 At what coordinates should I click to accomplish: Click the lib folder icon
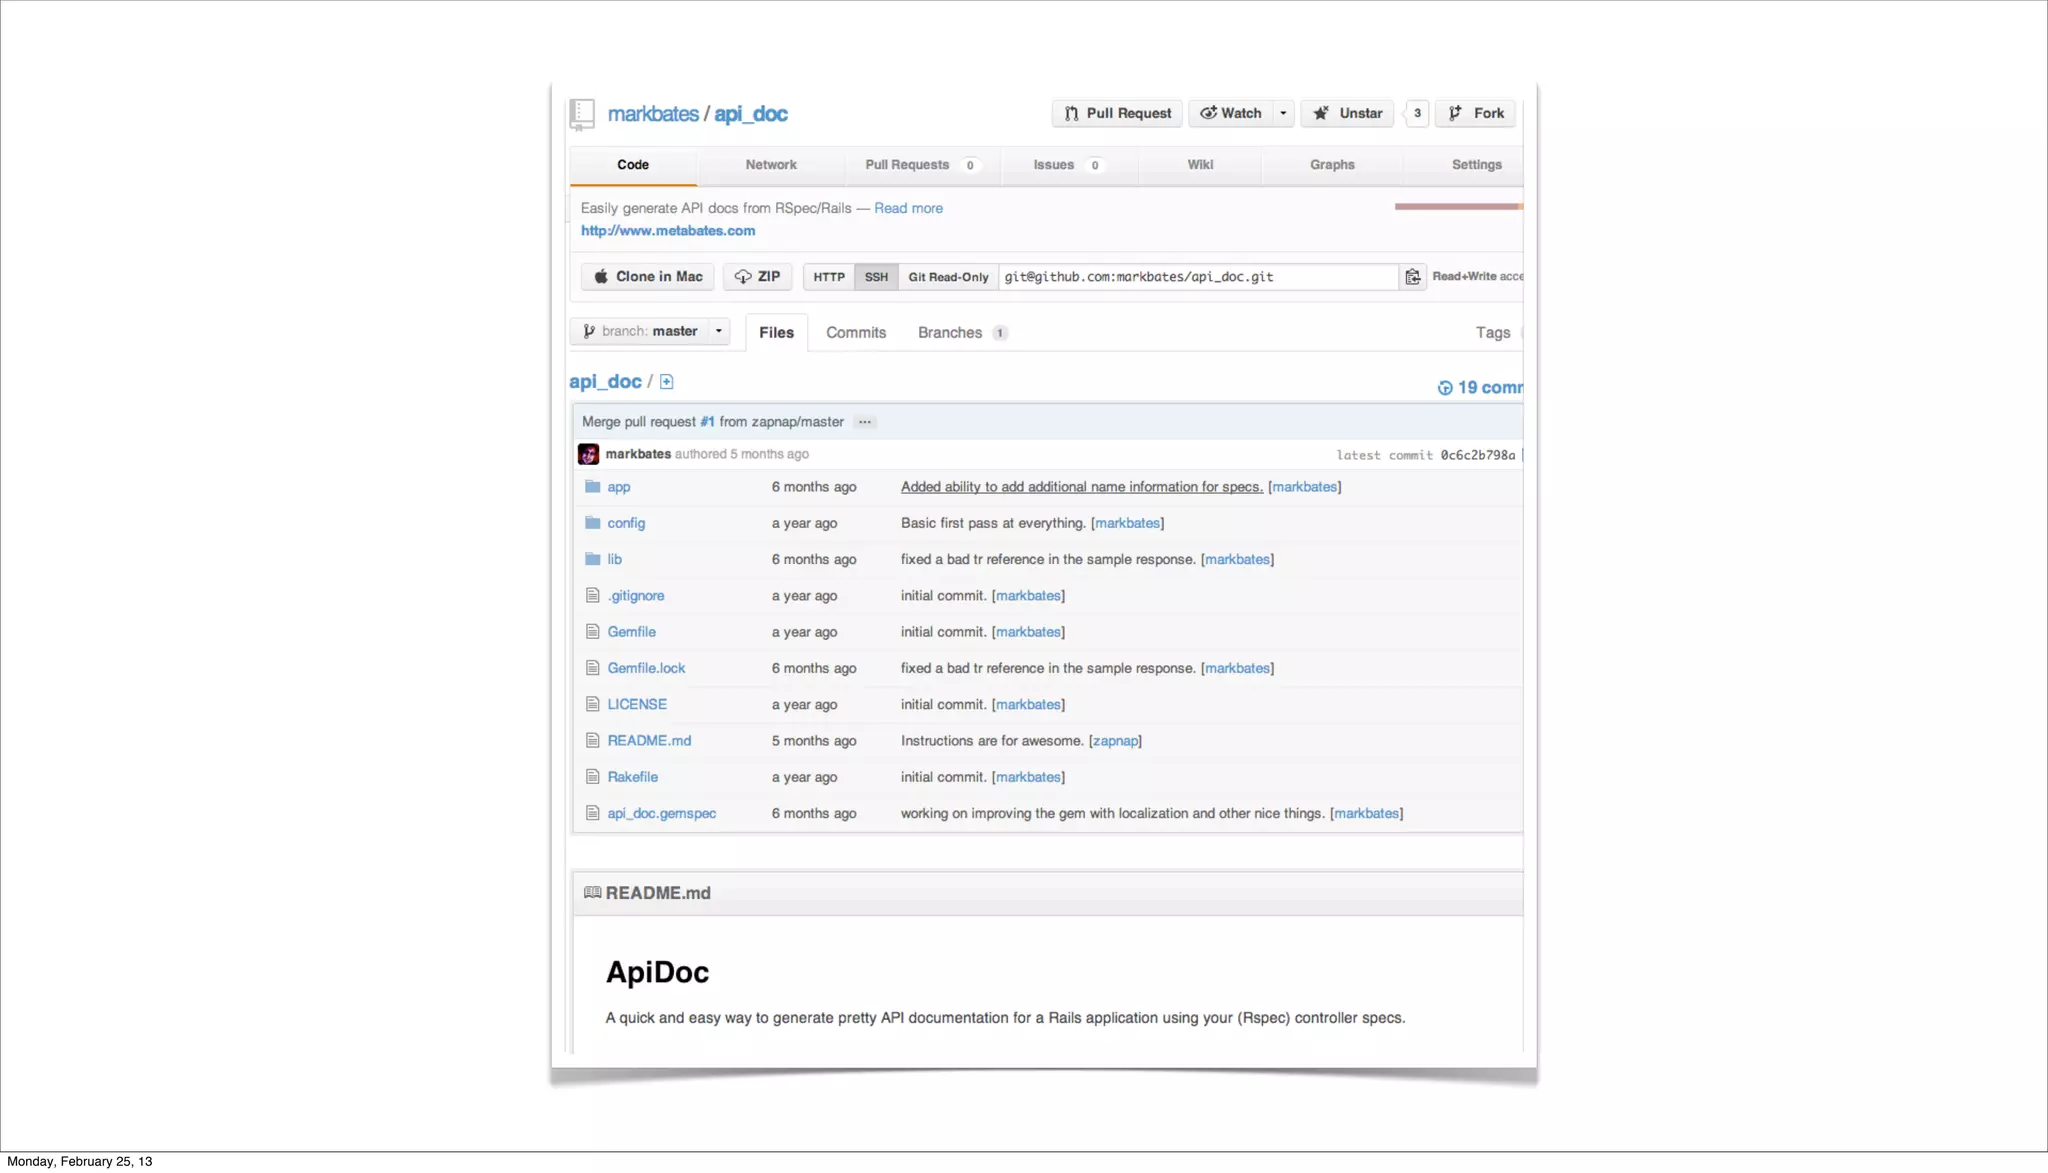click(x=593, y=559)
